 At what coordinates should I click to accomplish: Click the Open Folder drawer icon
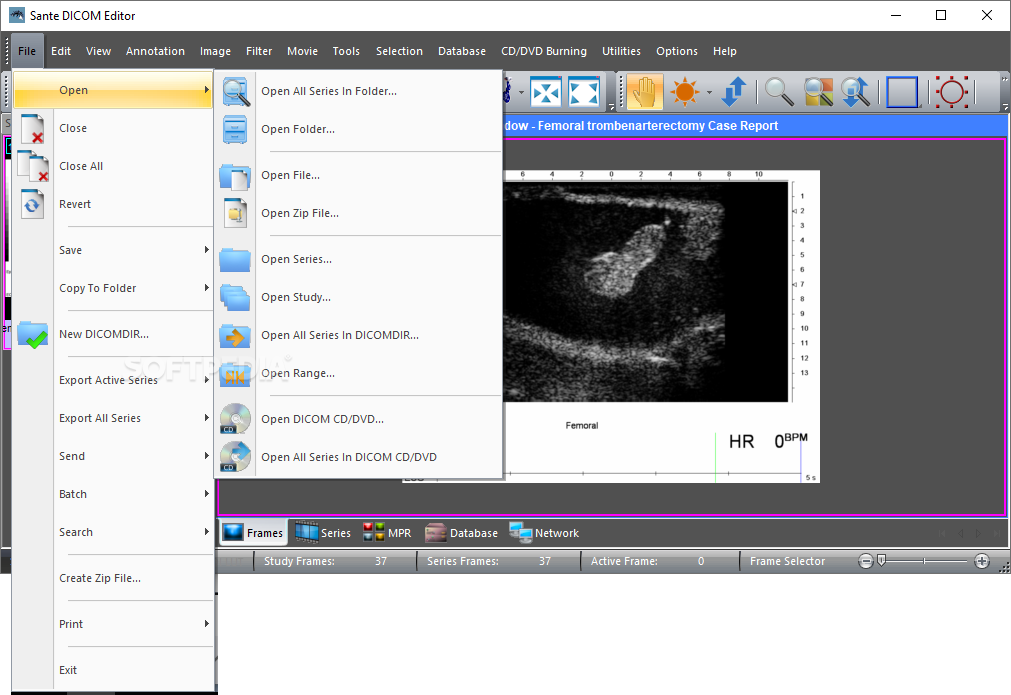tap(235, 130)
